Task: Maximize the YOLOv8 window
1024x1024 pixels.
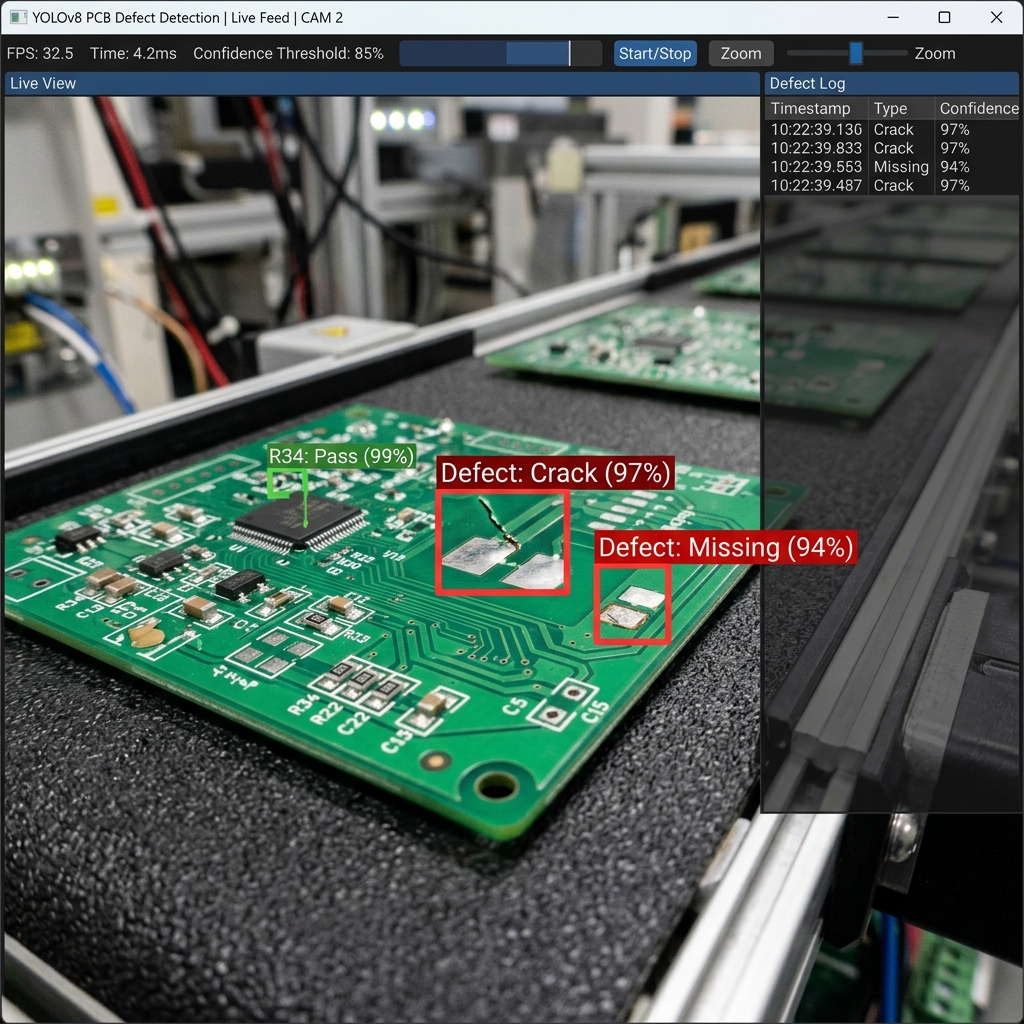Action: [944, 18]
